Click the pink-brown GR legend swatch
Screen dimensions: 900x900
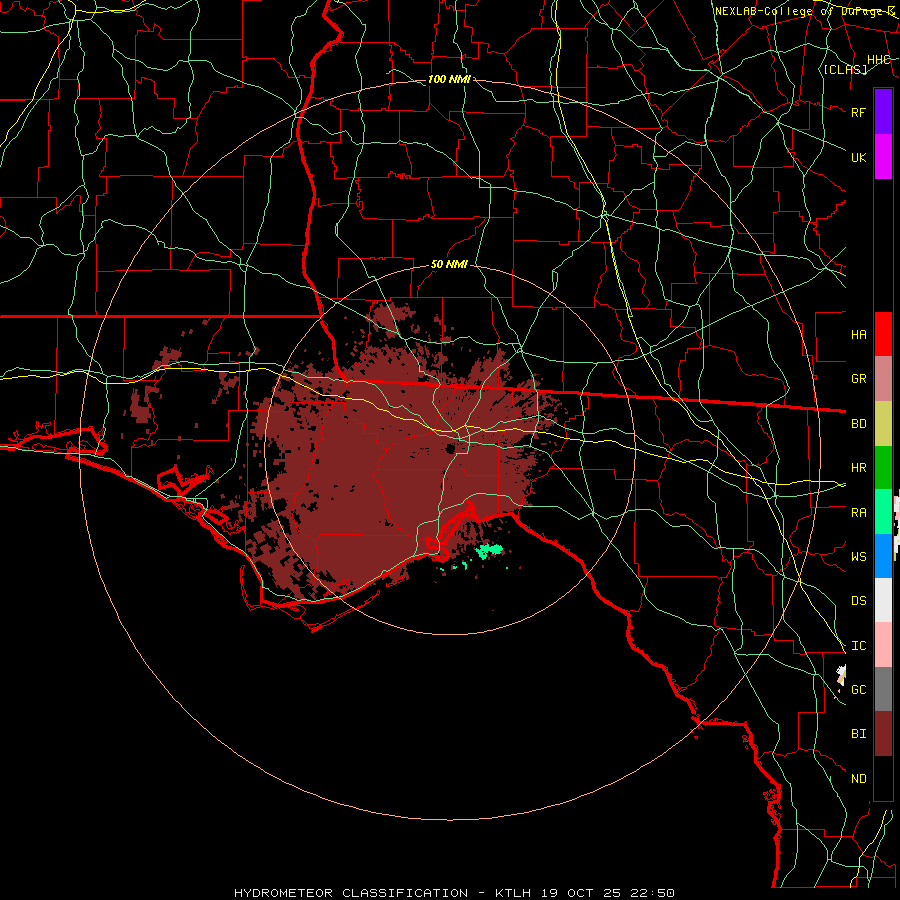pos(883,378)
